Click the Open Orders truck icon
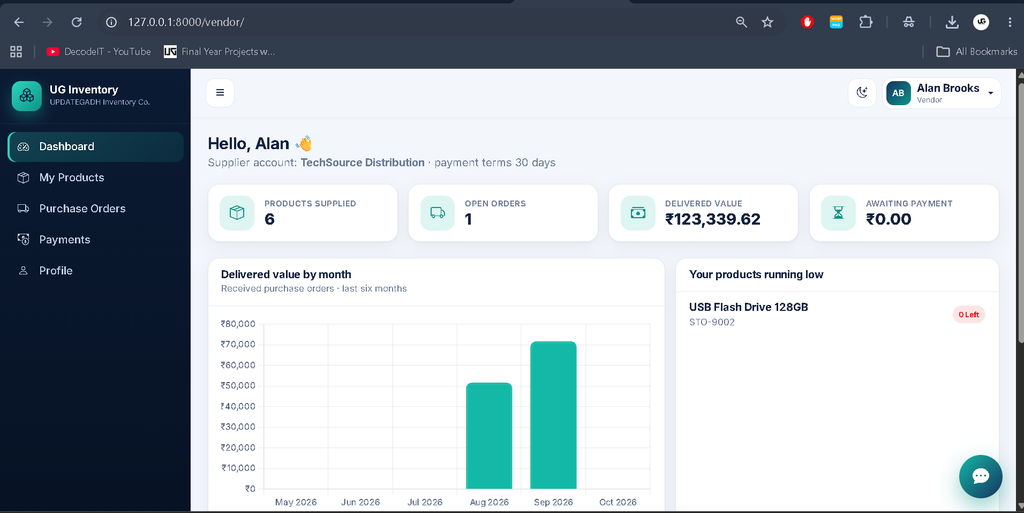The image size is (1024, 513). click(x=438, y=213)
